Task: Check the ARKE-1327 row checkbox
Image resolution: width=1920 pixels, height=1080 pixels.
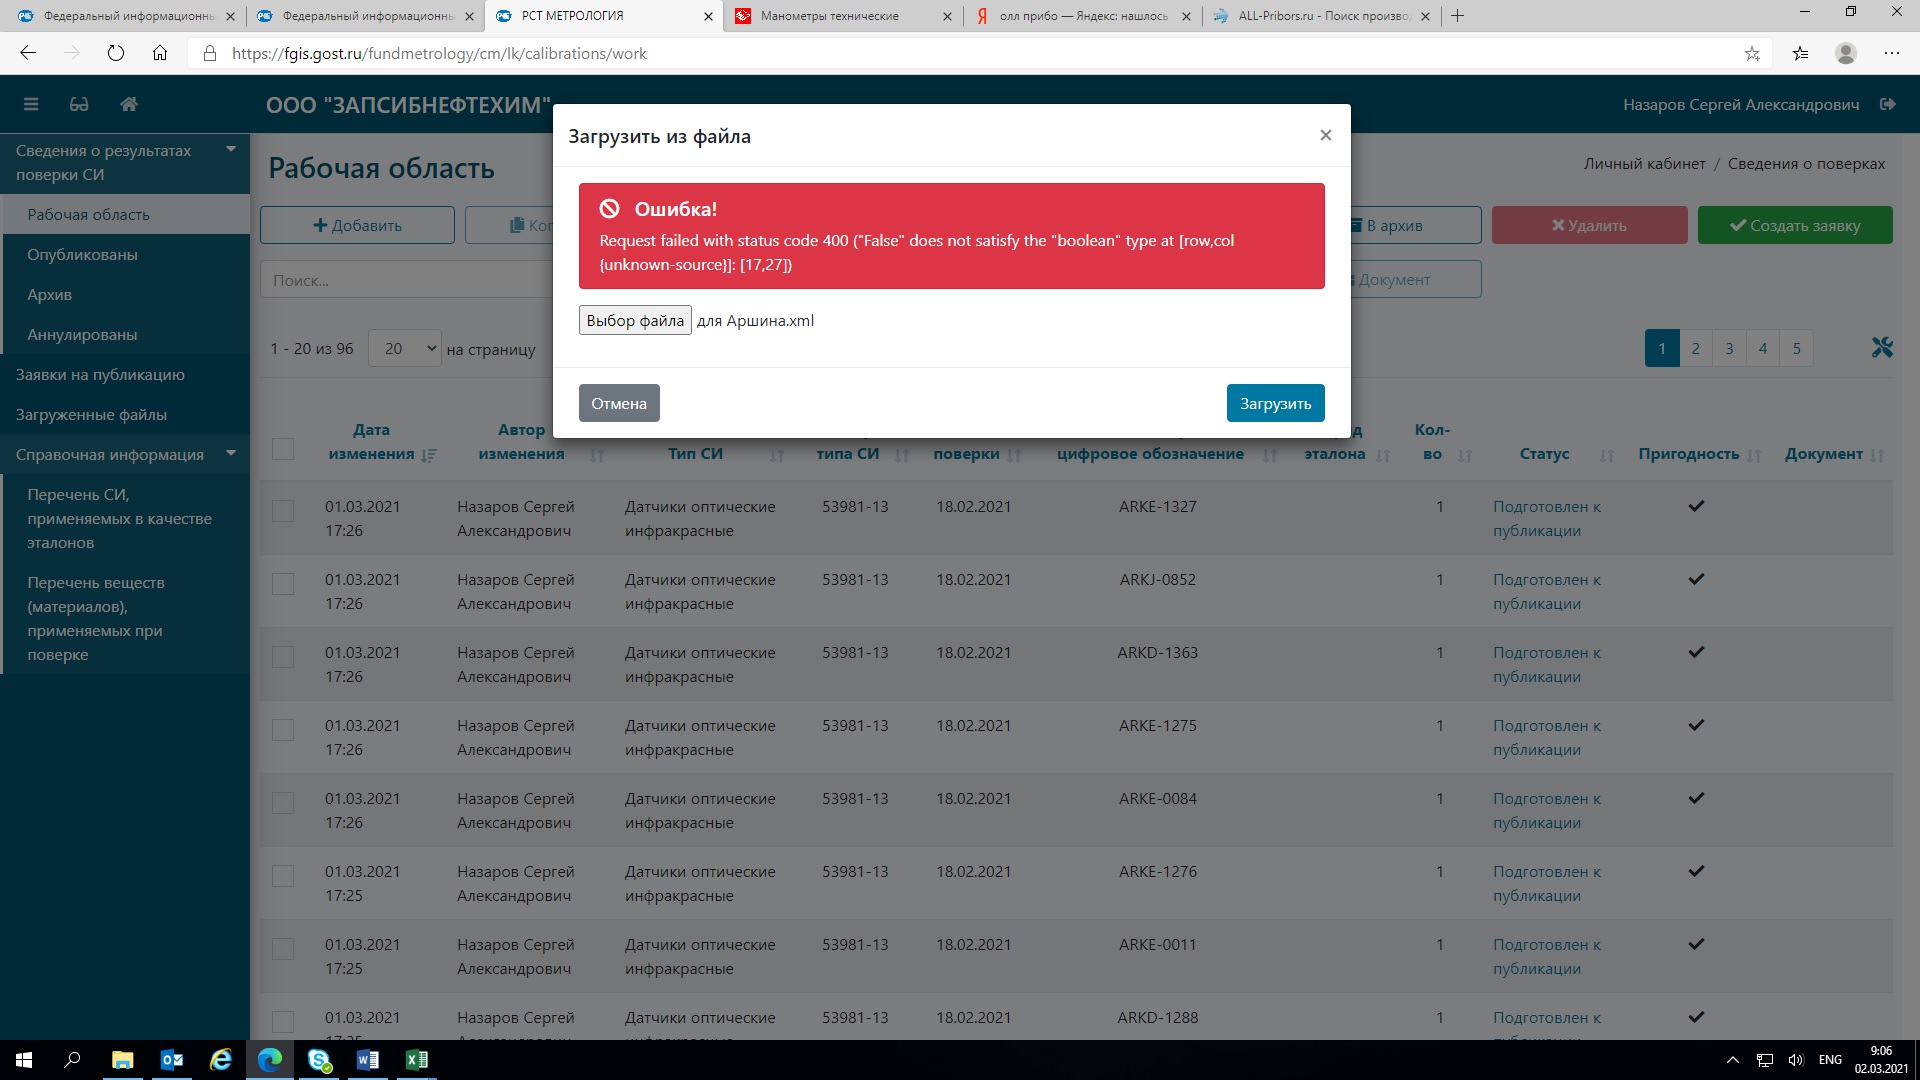Action: tap(283, 510)
